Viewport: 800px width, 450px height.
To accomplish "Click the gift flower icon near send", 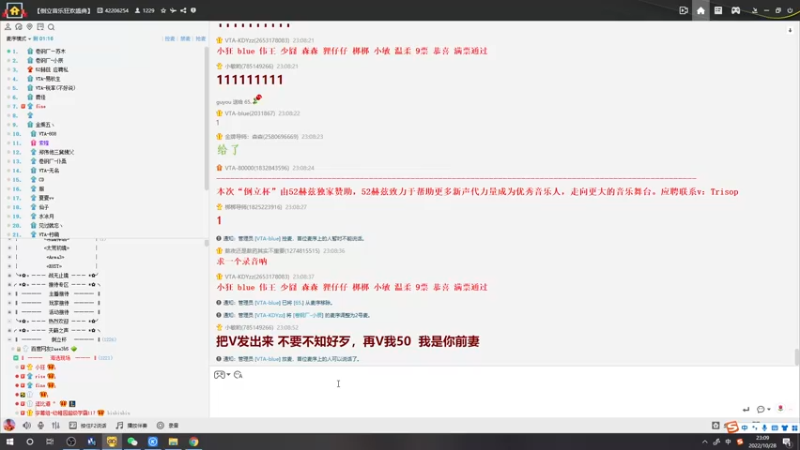I will coord(780,408).
